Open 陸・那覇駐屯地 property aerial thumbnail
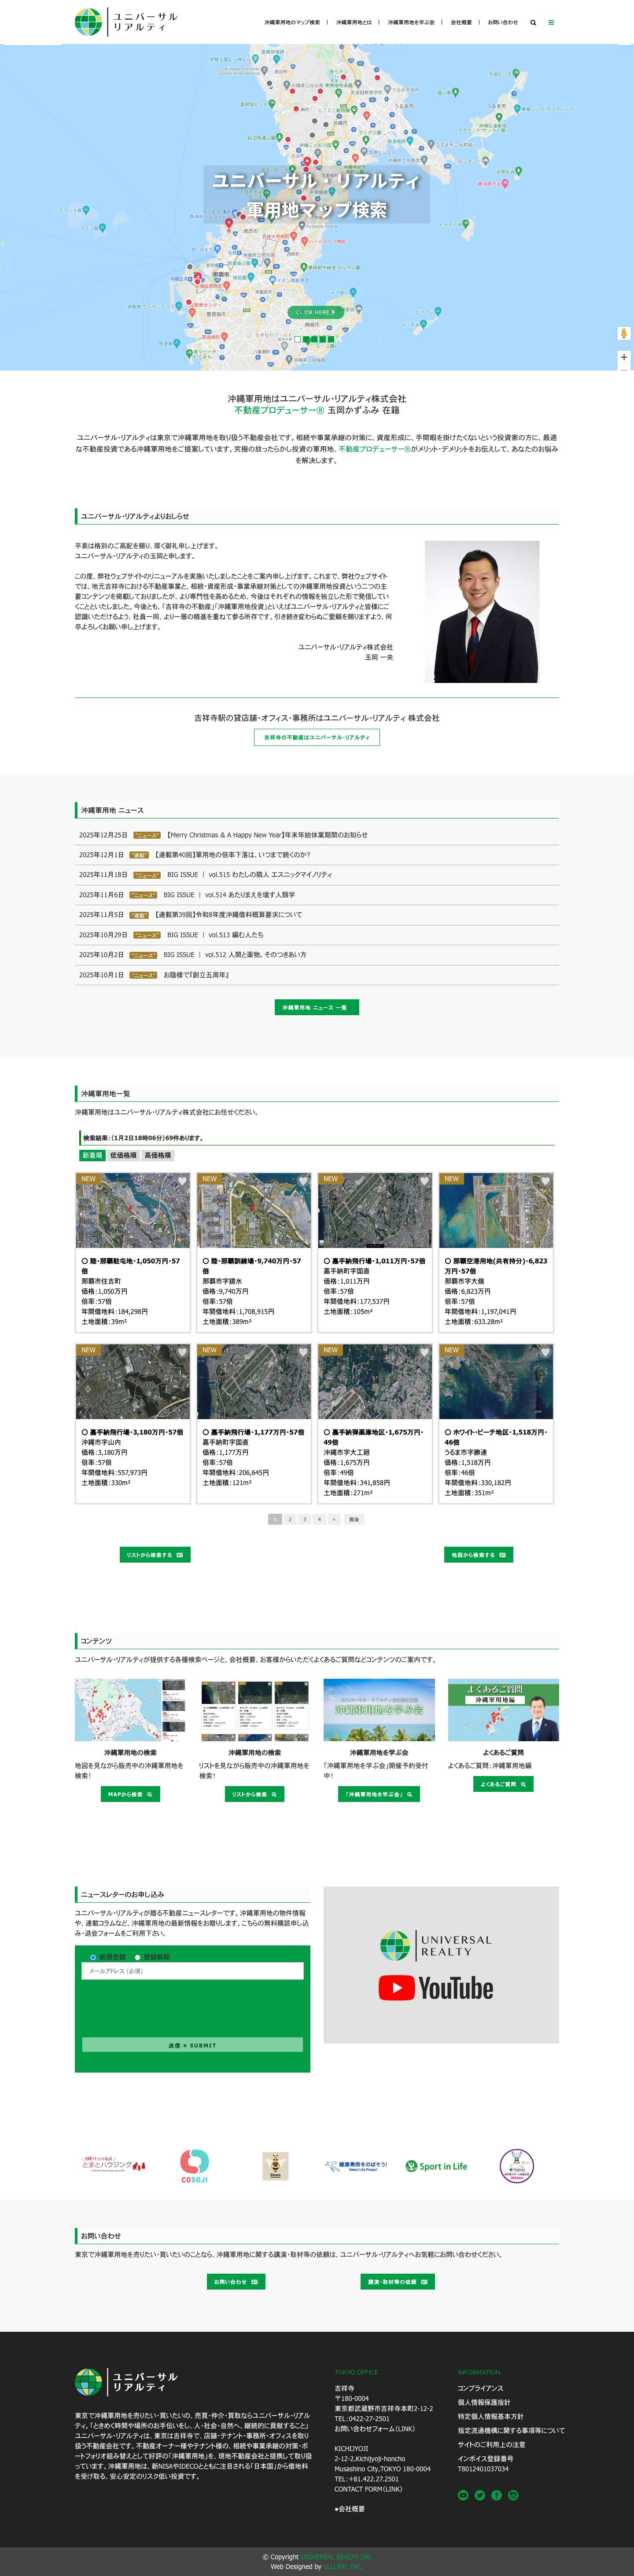 133,1210
